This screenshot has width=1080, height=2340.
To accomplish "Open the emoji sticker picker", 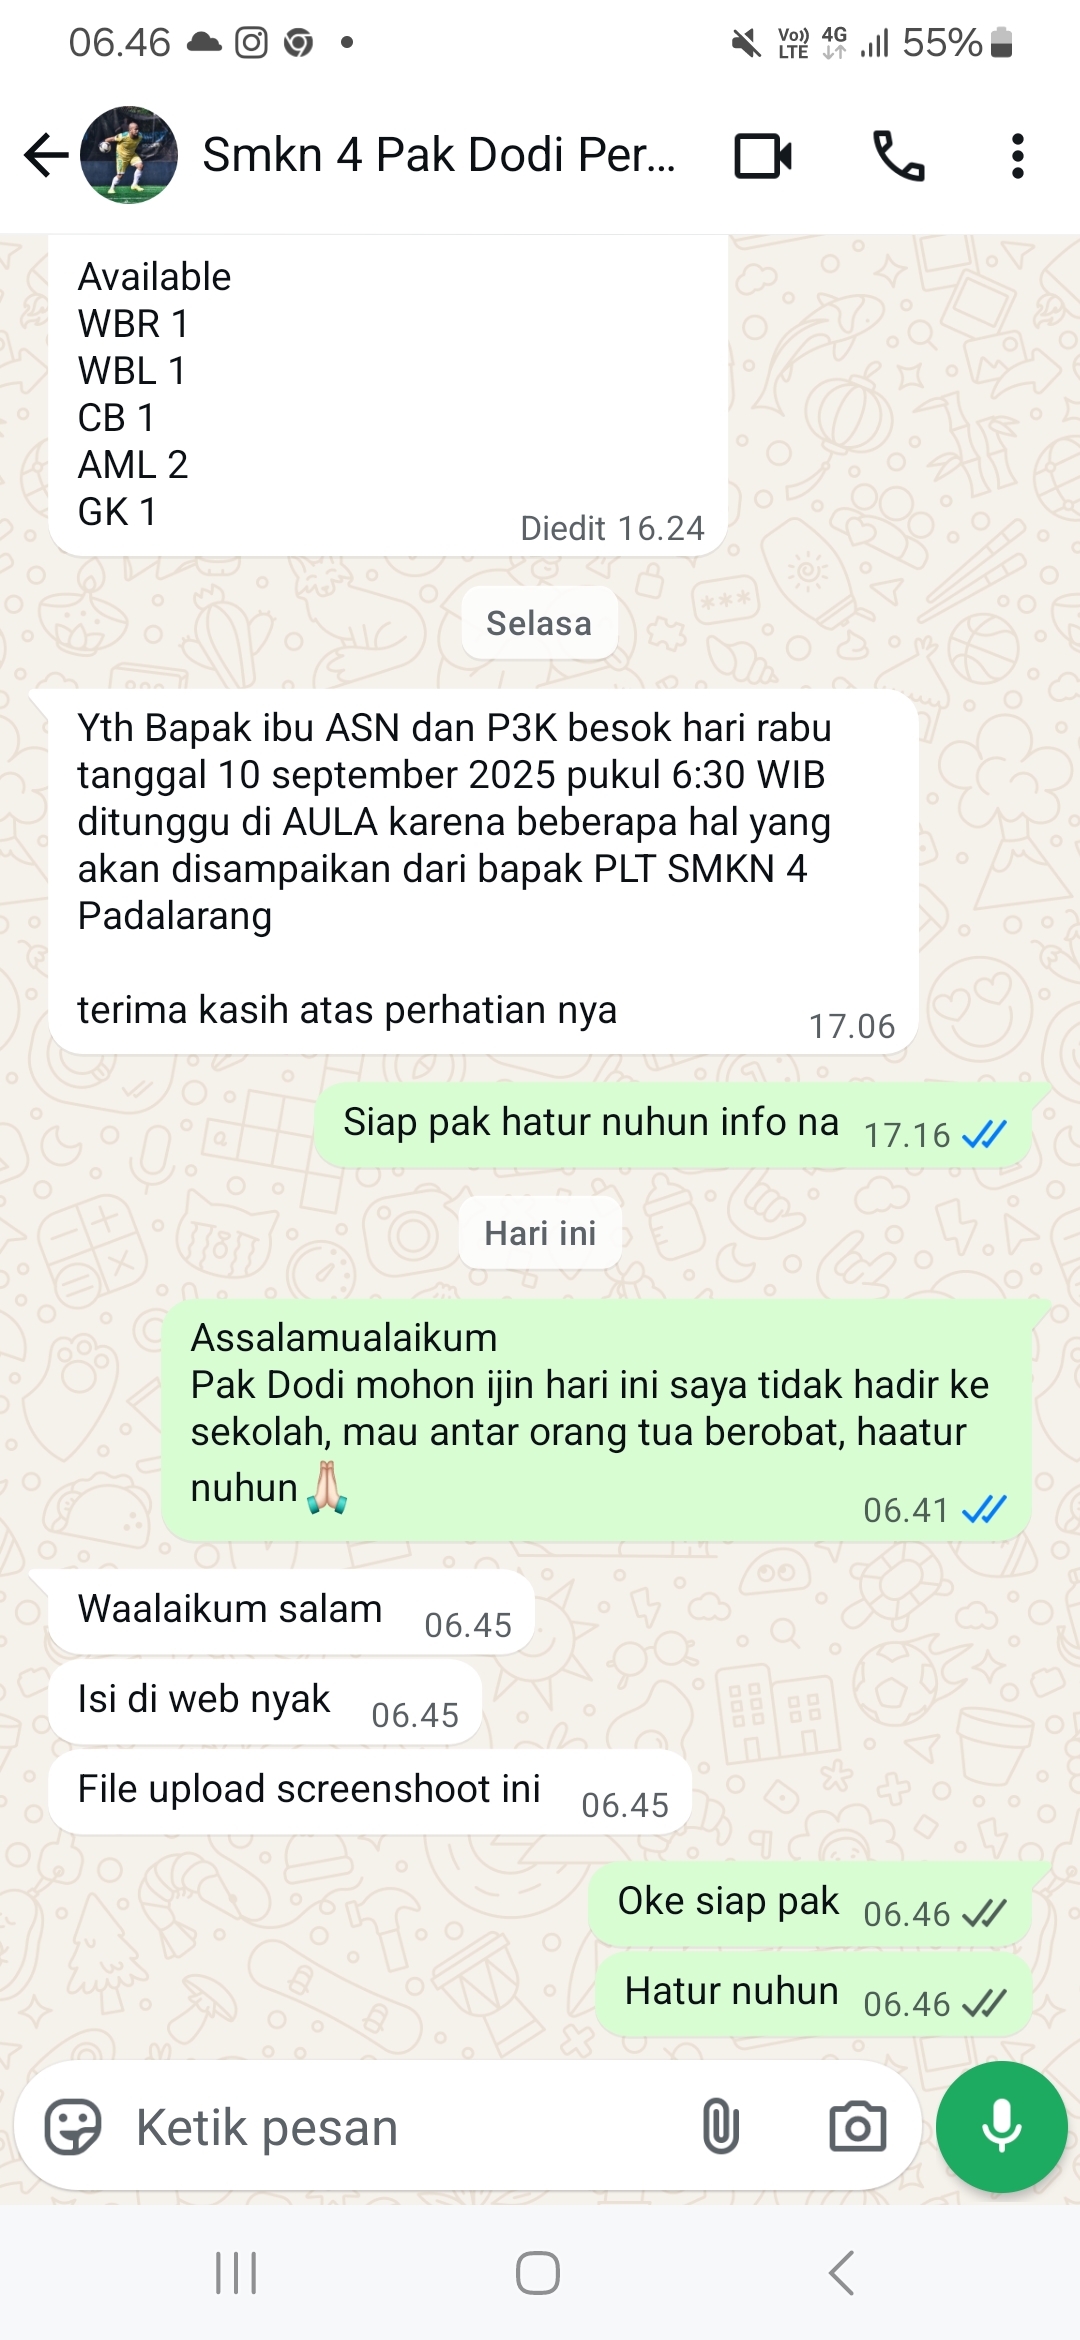I will click(73, 2126).
